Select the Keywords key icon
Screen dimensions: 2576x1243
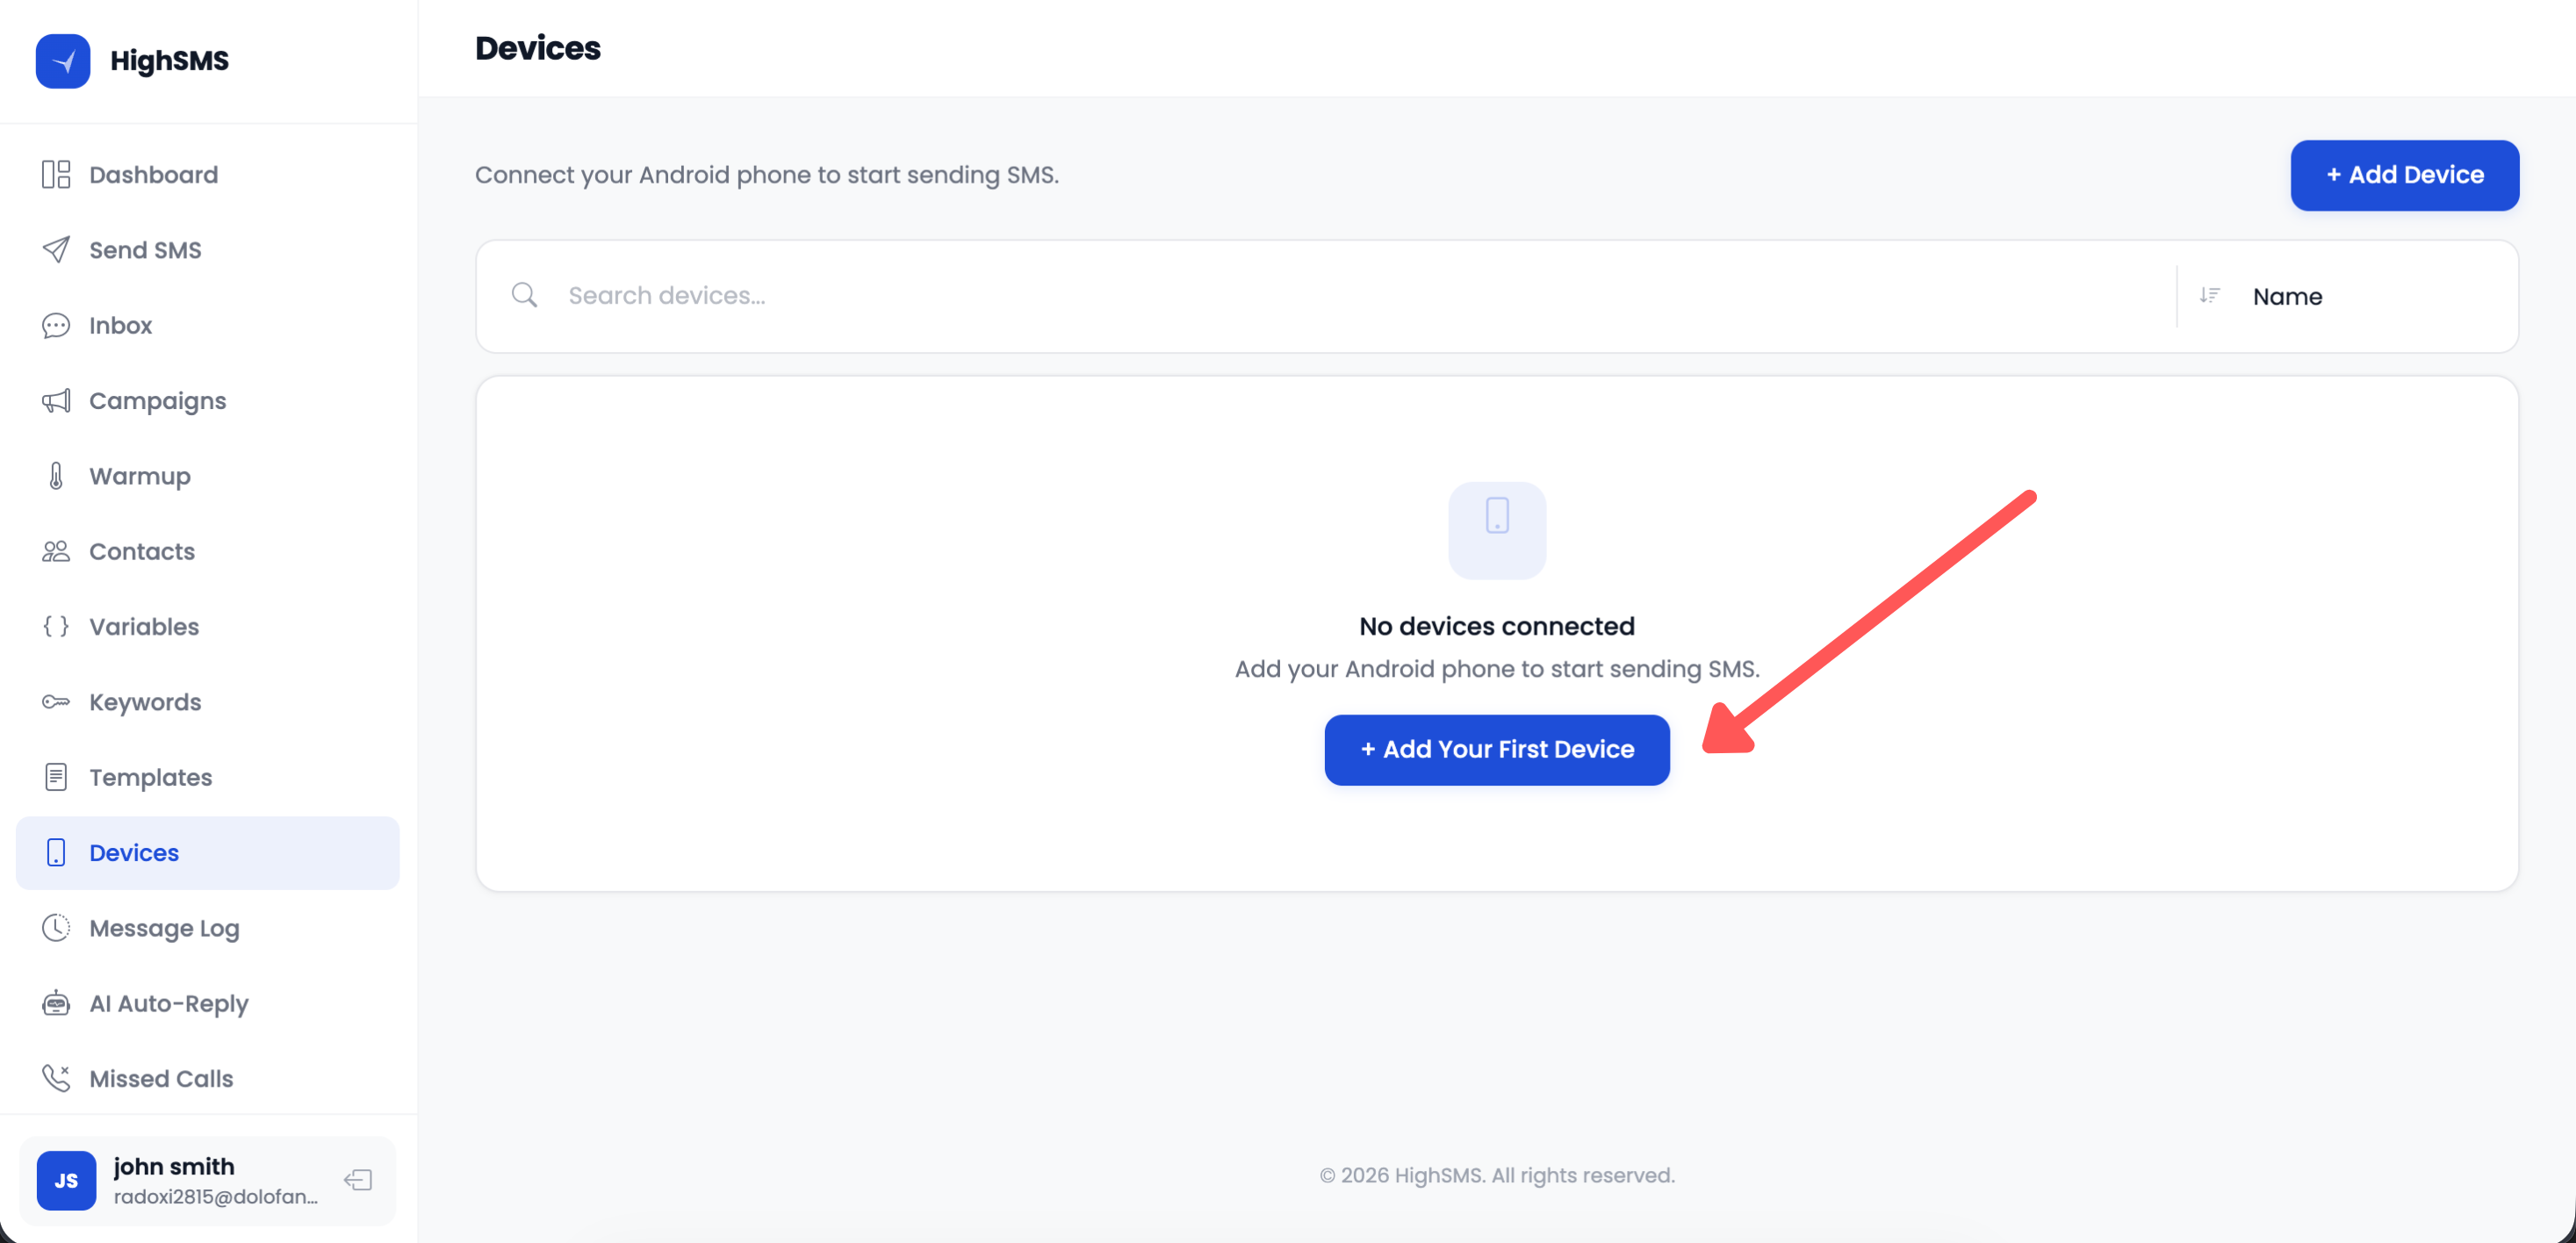(56, 702)
